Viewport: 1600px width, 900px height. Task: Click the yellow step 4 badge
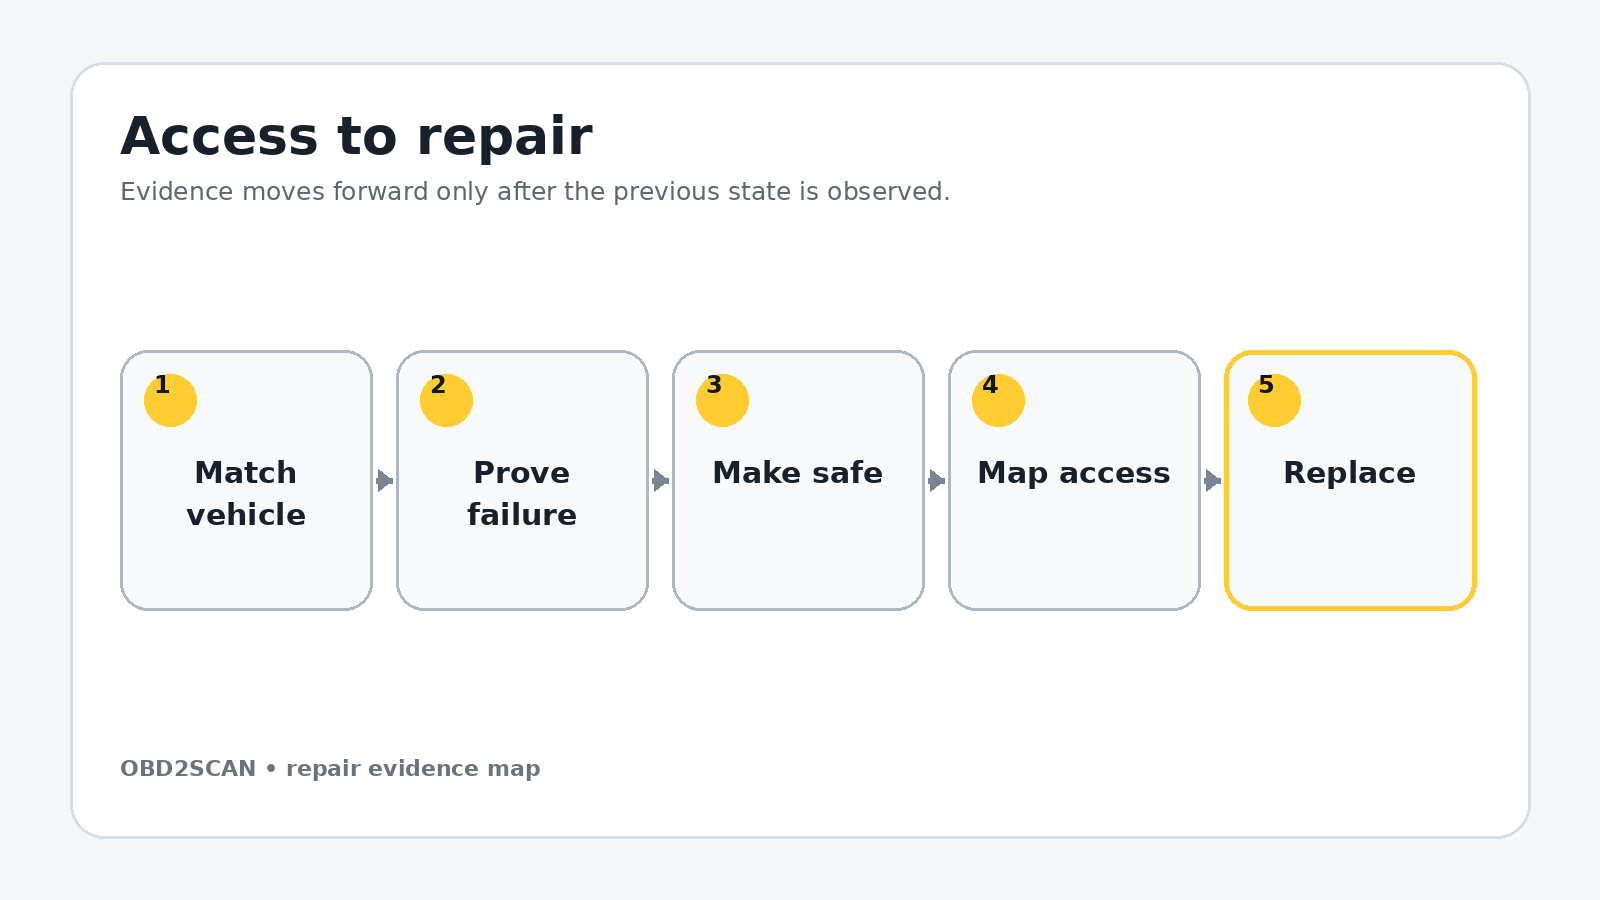(998, 400)
